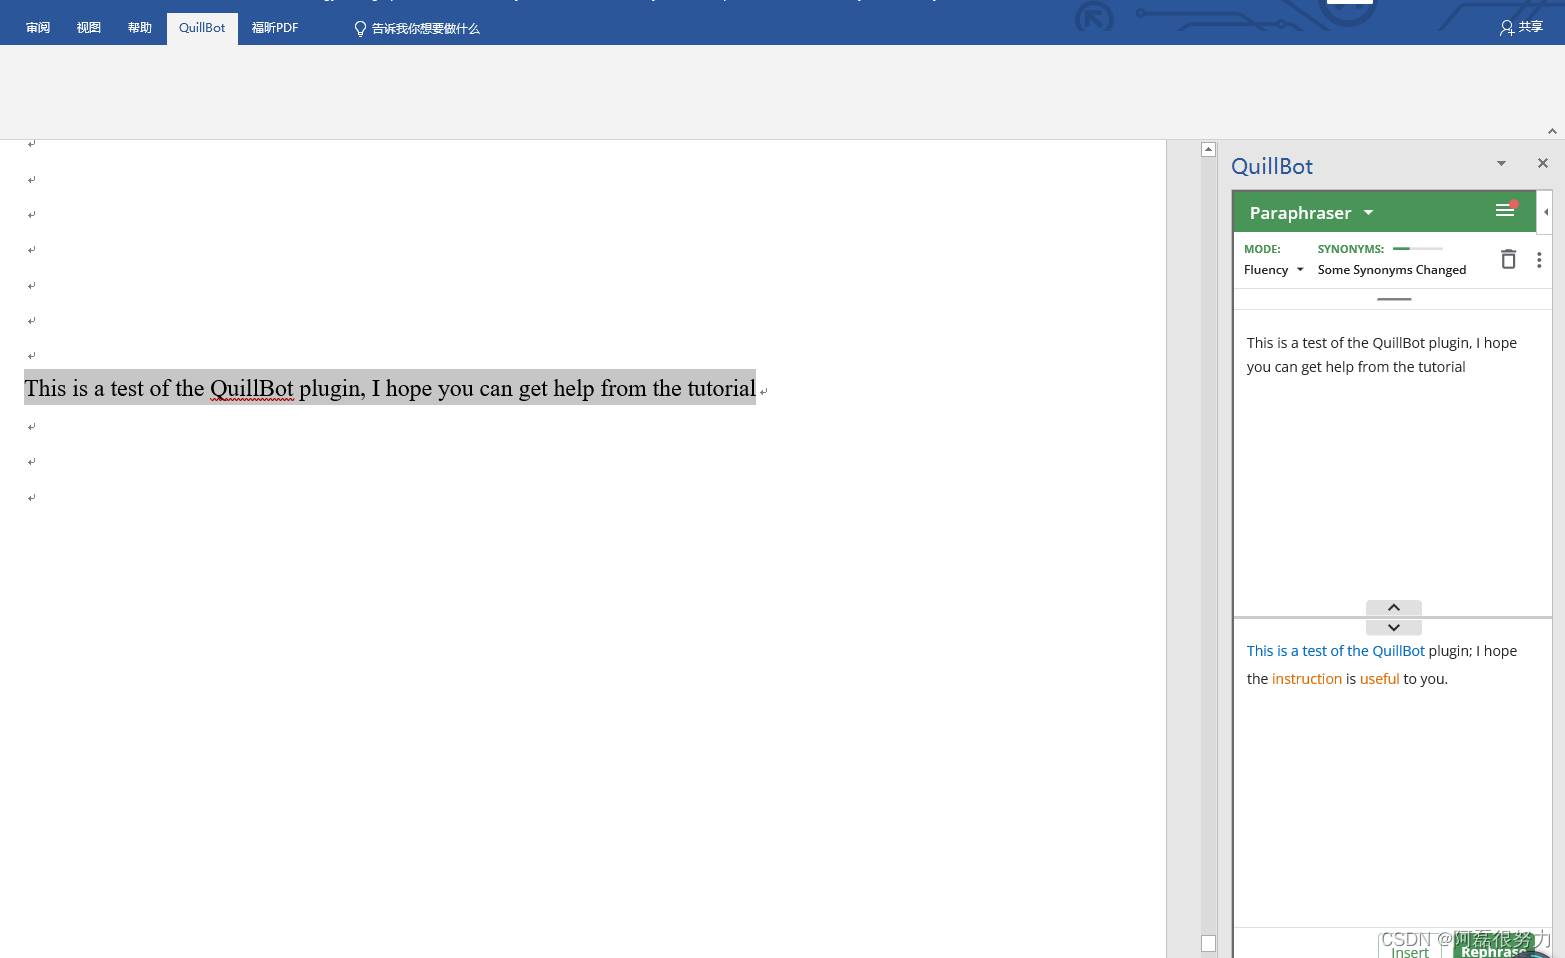This screenshot has width=1565, height=958.
Task: Adjust the Synonyms slider
Action: pyautogui.click(x=1418, y=248)
